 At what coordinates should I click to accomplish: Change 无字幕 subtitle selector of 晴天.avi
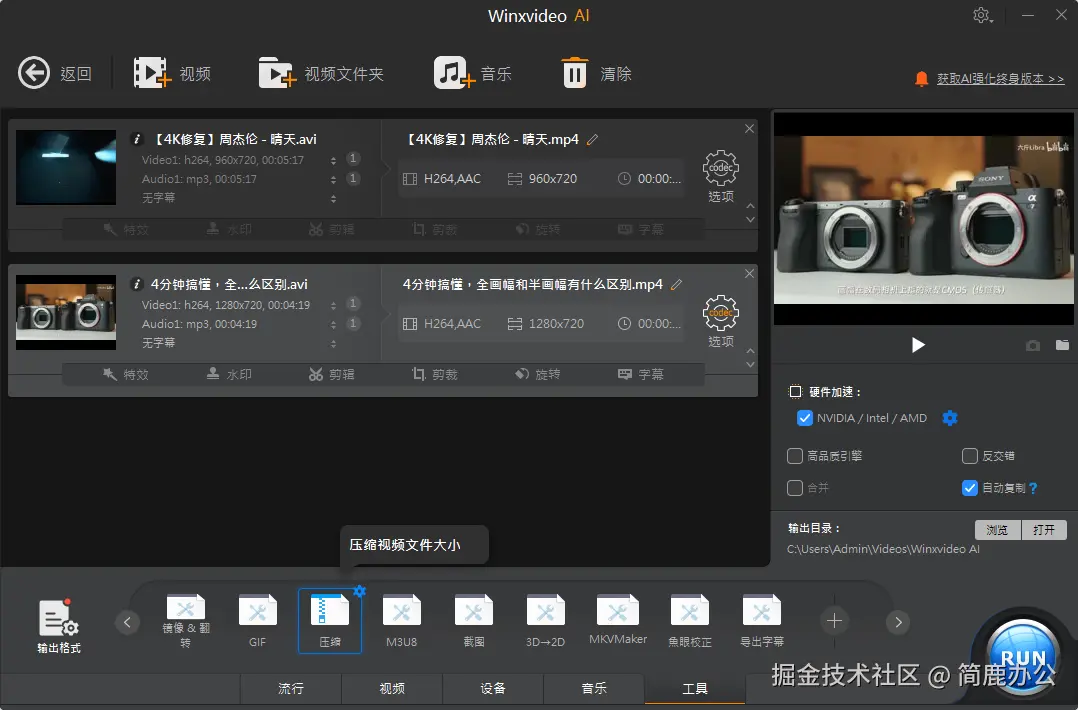coord(333,199)
